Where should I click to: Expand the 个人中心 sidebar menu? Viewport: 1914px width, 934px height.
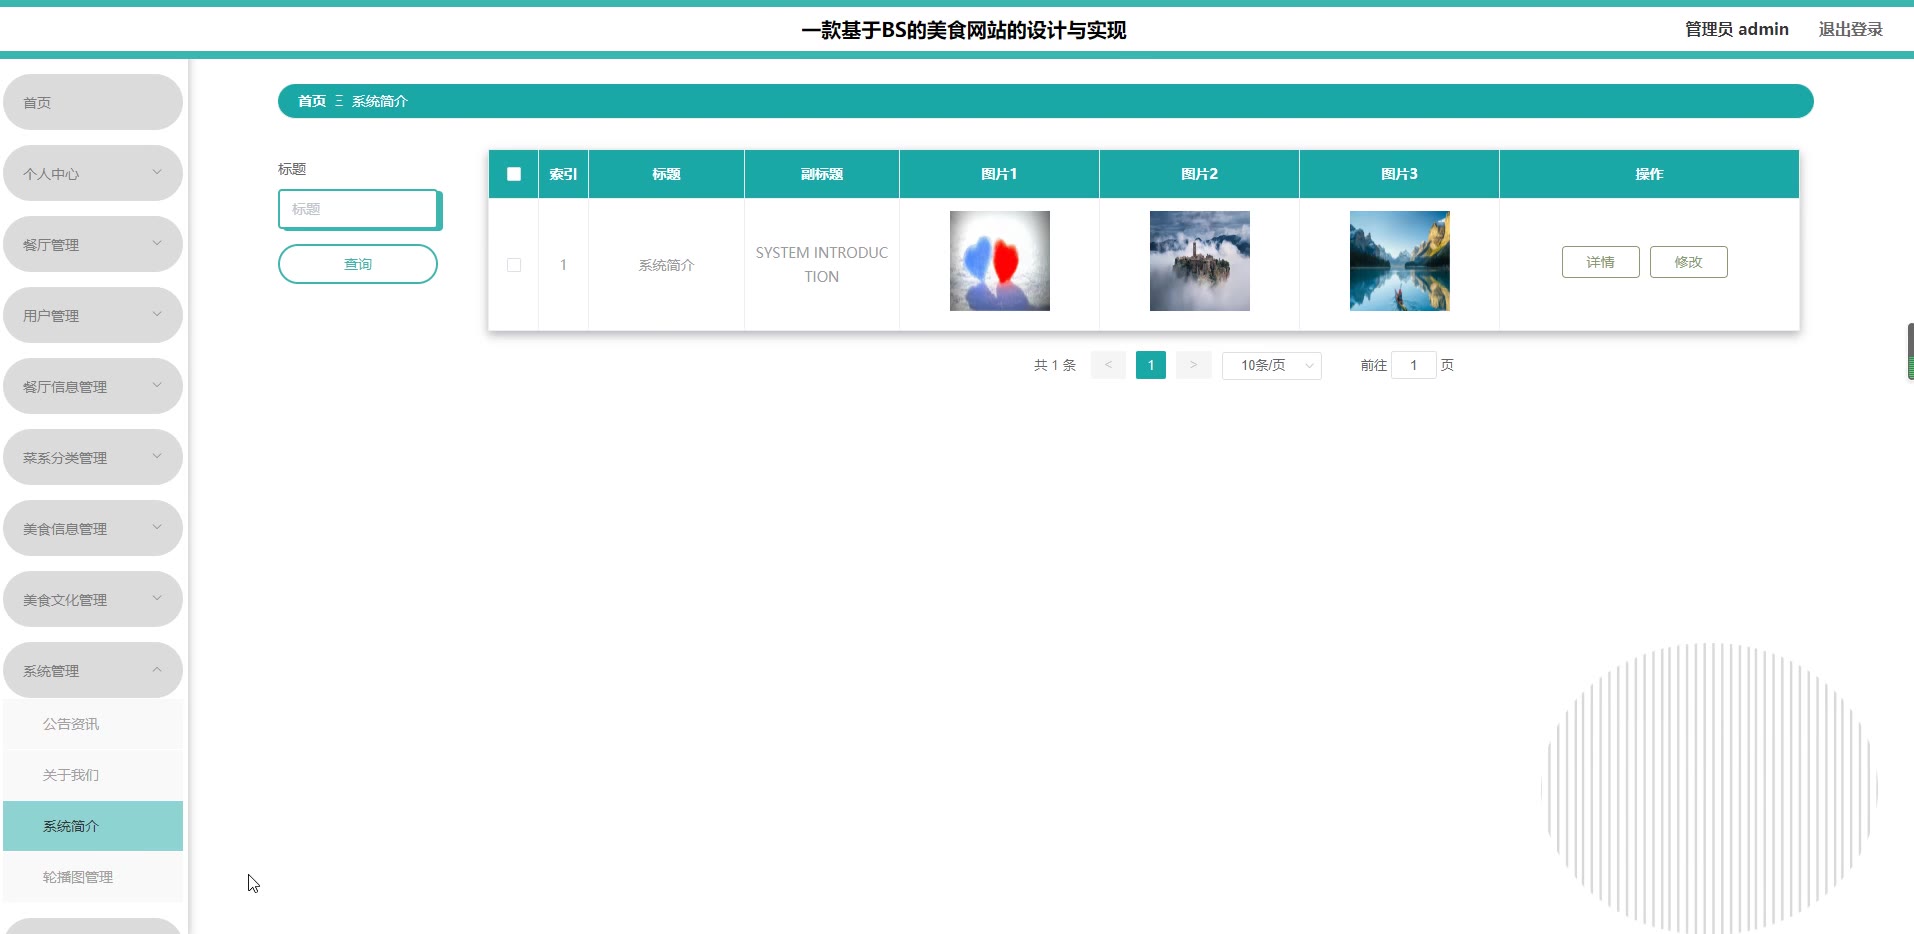pos(92,173)
